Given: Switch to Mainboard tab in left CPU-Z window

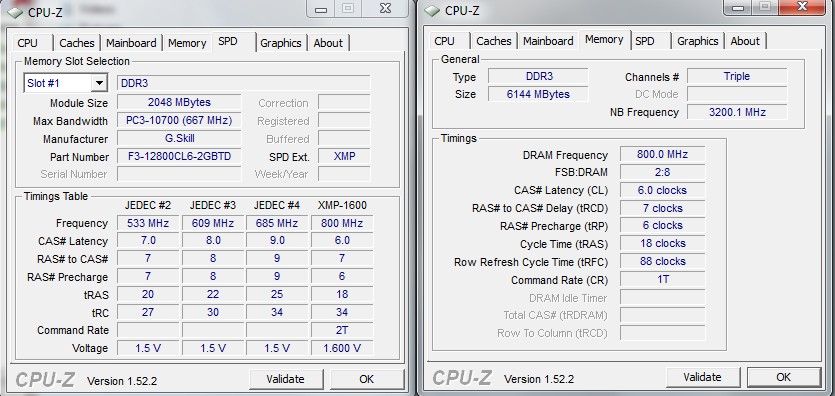Looking at the screenshot, I should click(x=131, y=43).
